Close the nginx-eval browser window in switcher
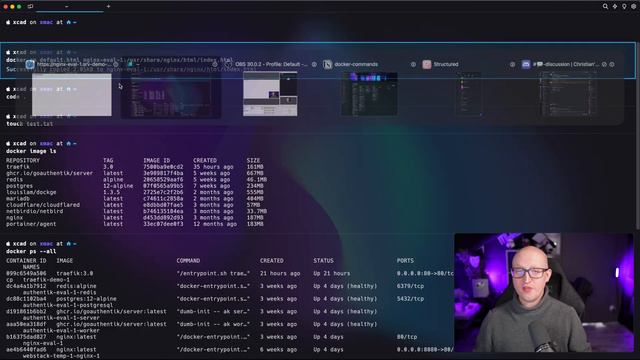Image resolution: width=640 pixels, height=360 pixels. 116,64
